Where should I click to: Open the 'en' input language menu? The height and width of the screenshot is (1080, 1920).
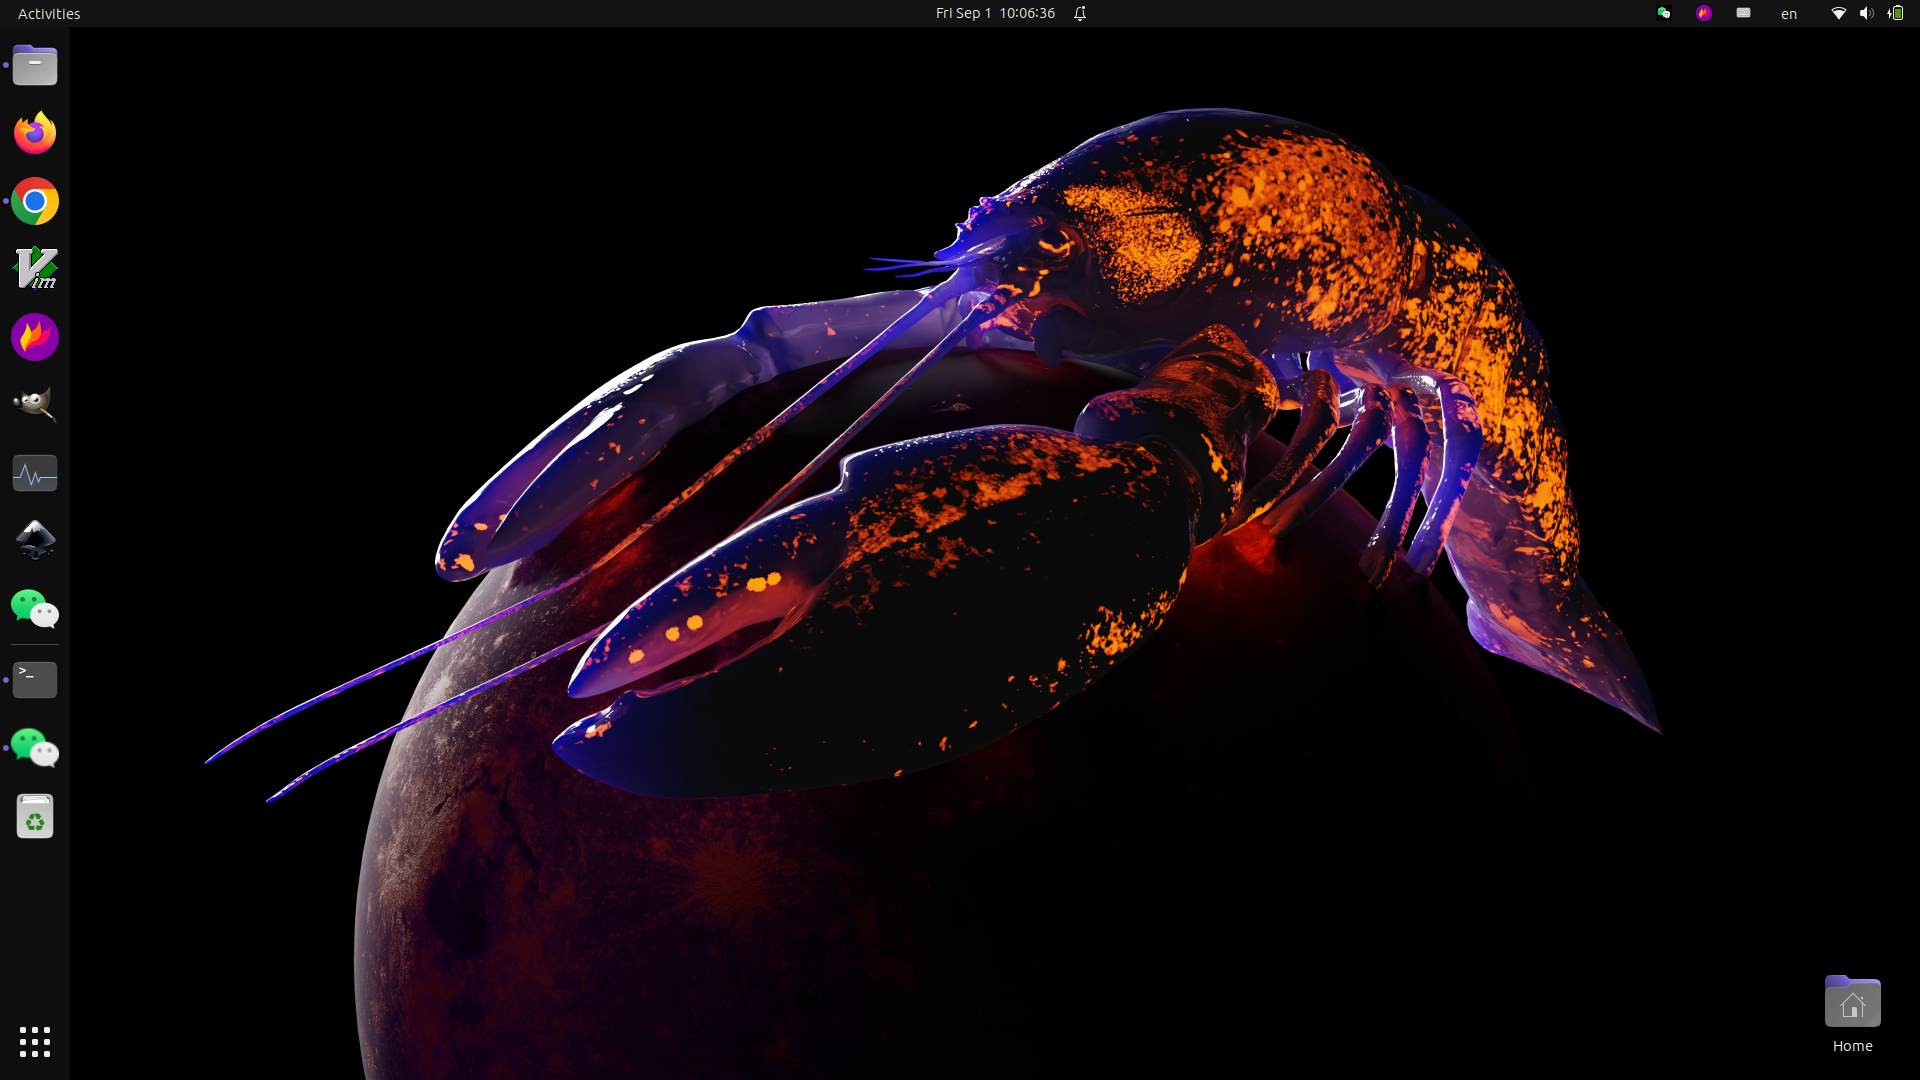point(1789,14)
